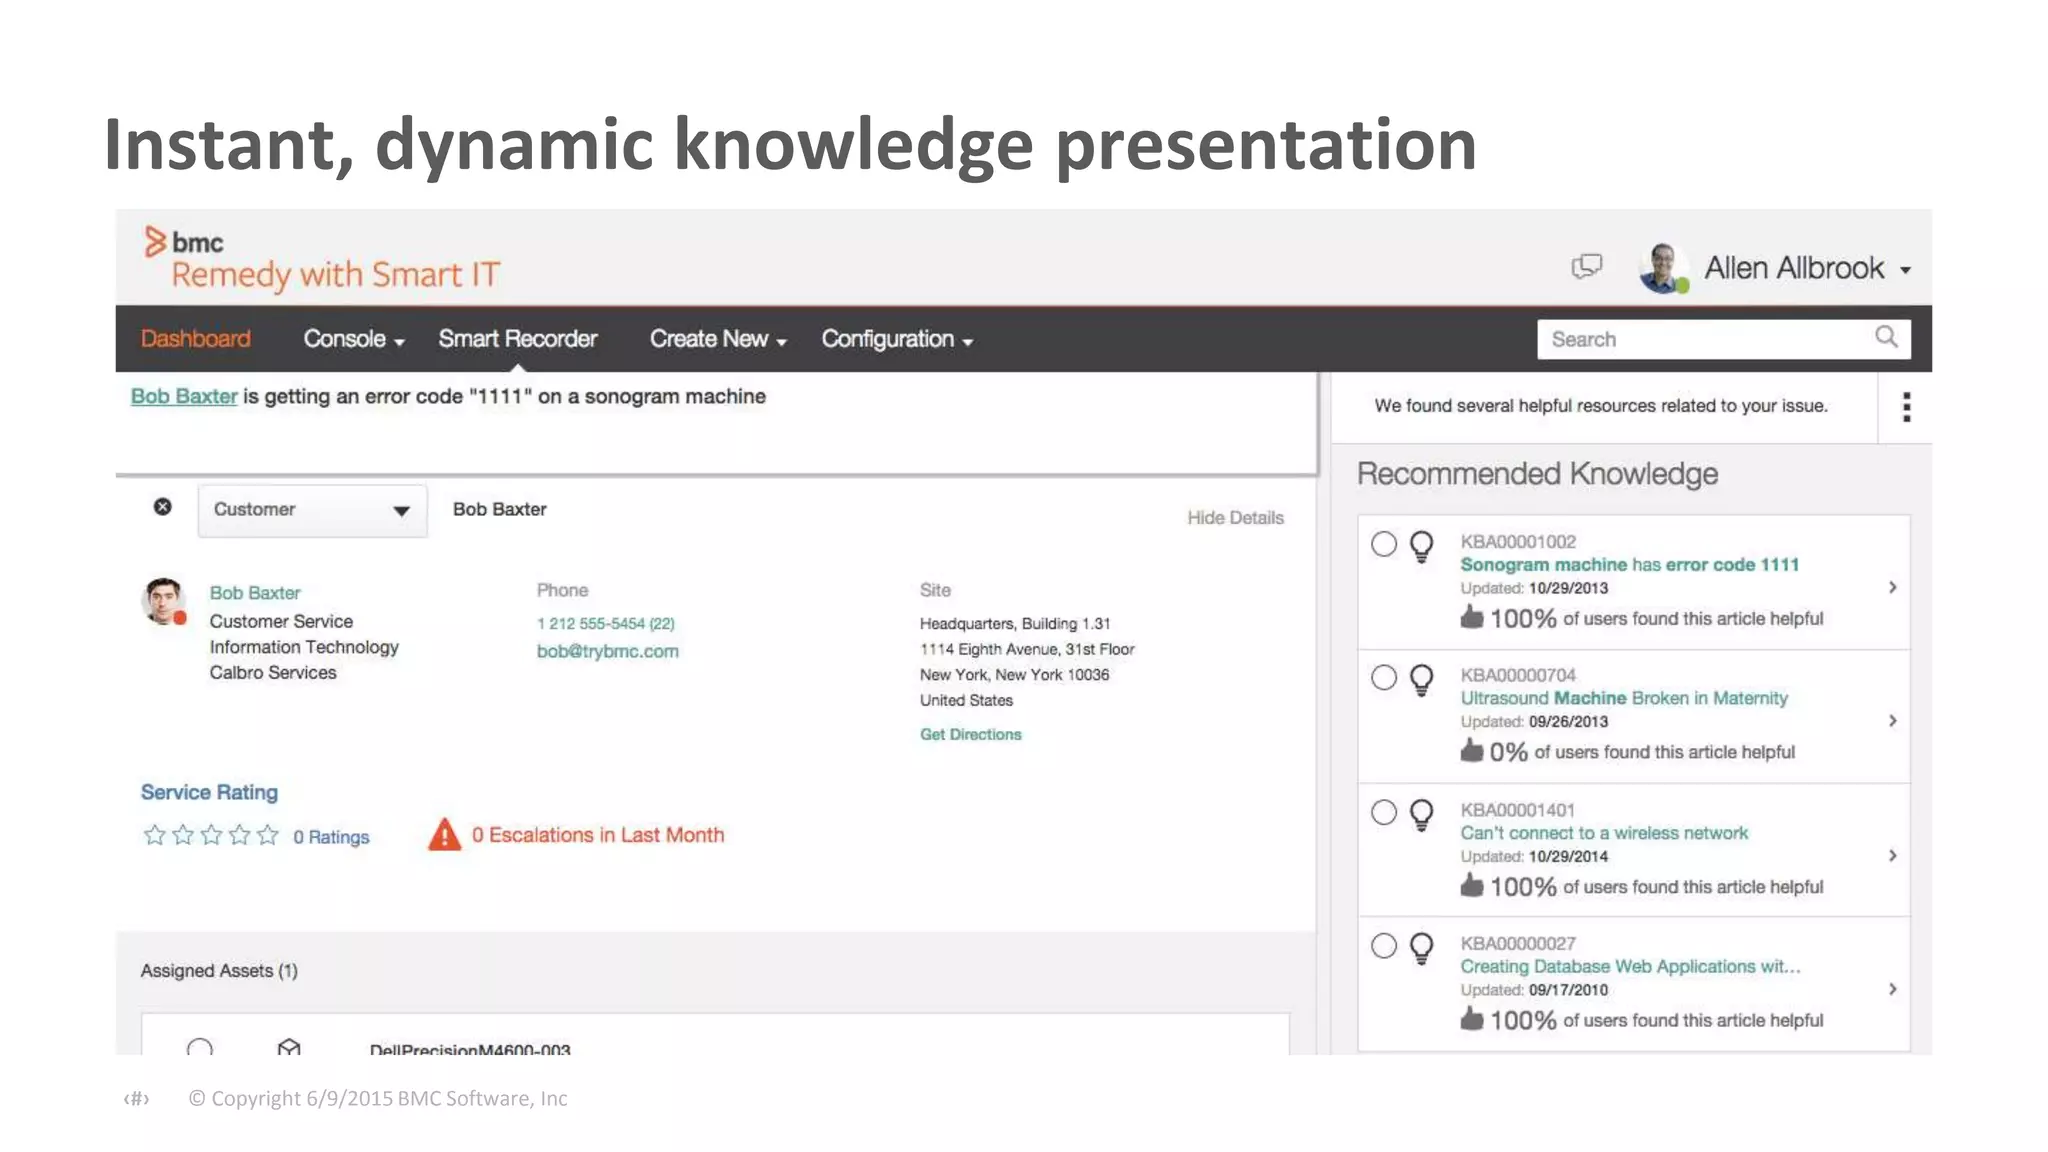The image size is (2048, 1152).
Task: Switch to Smart Recorder
Action: [x=518, y=339]
